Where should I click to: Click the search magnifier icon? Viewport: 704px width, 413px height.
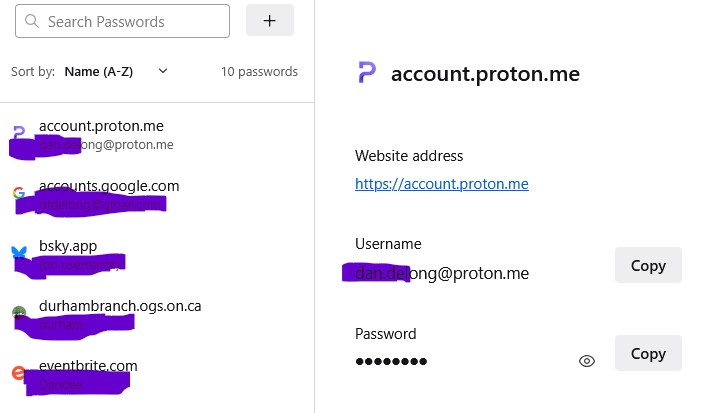tap(32, 21)
